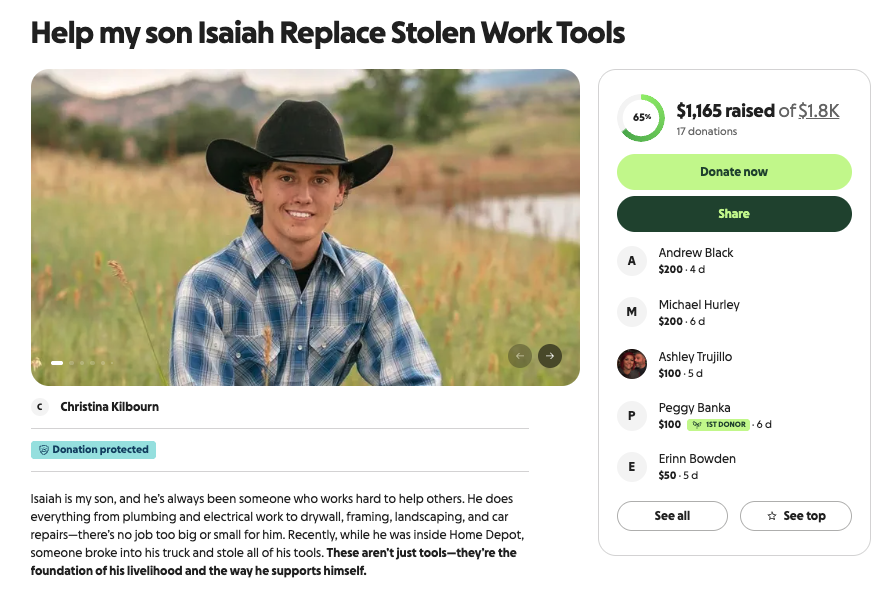Show top donations with See top
Image resolution: width=896 pixels, height=594 pixels.
tap(796, 516)
